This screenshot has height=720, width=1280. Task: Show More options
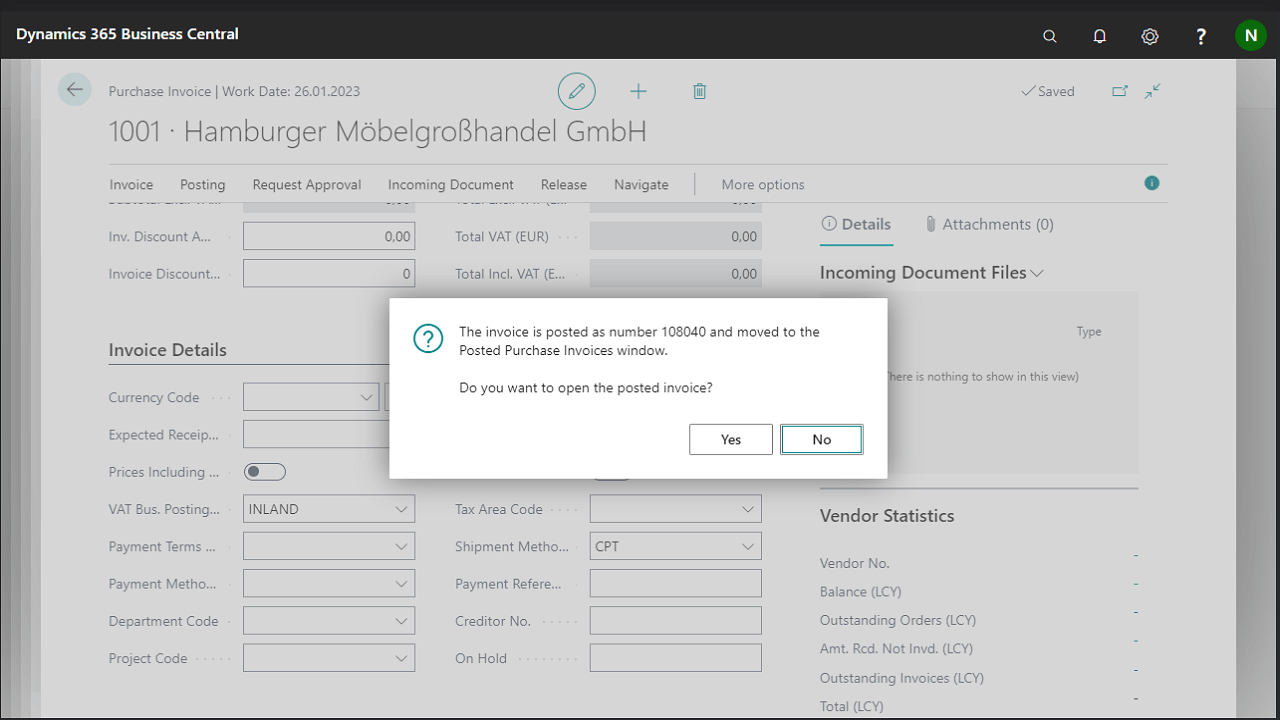[x=763, y=184]
